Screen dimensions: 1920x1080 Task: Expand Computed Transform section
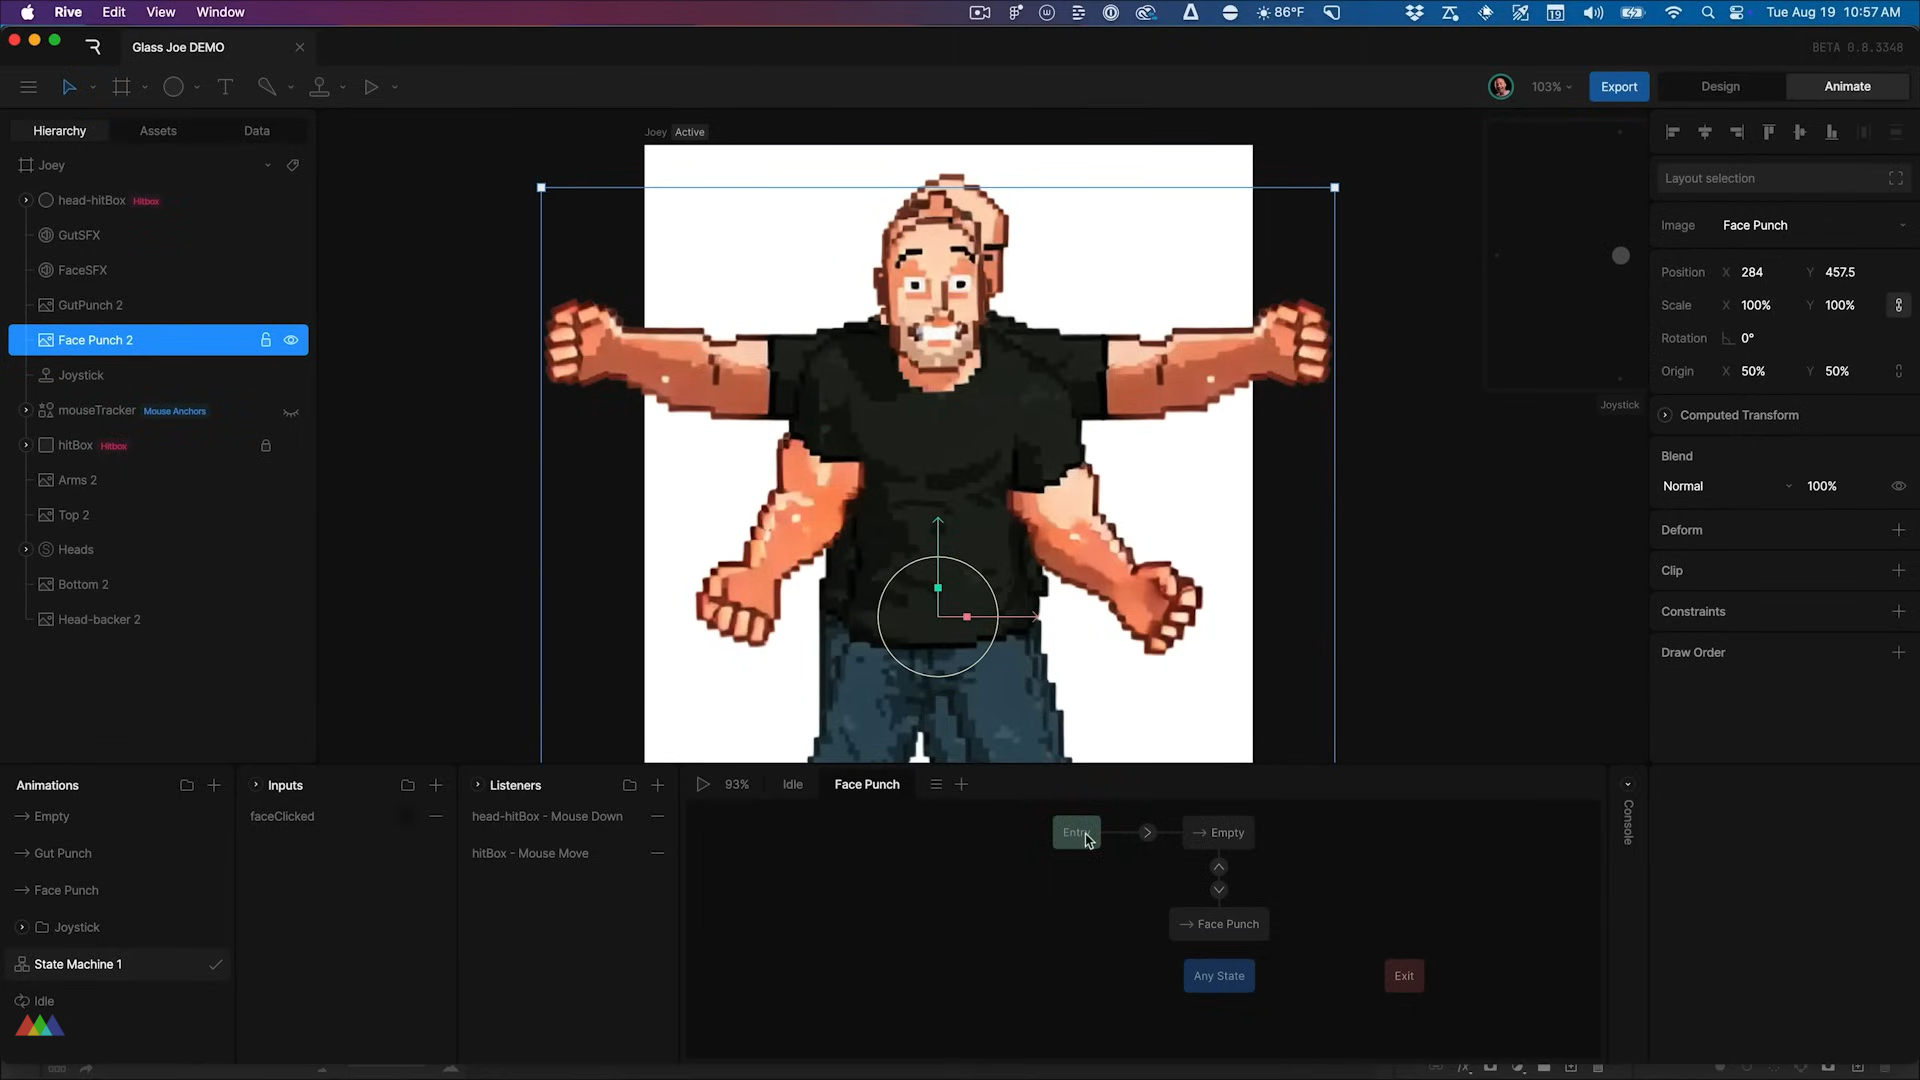pos(1665,415)
